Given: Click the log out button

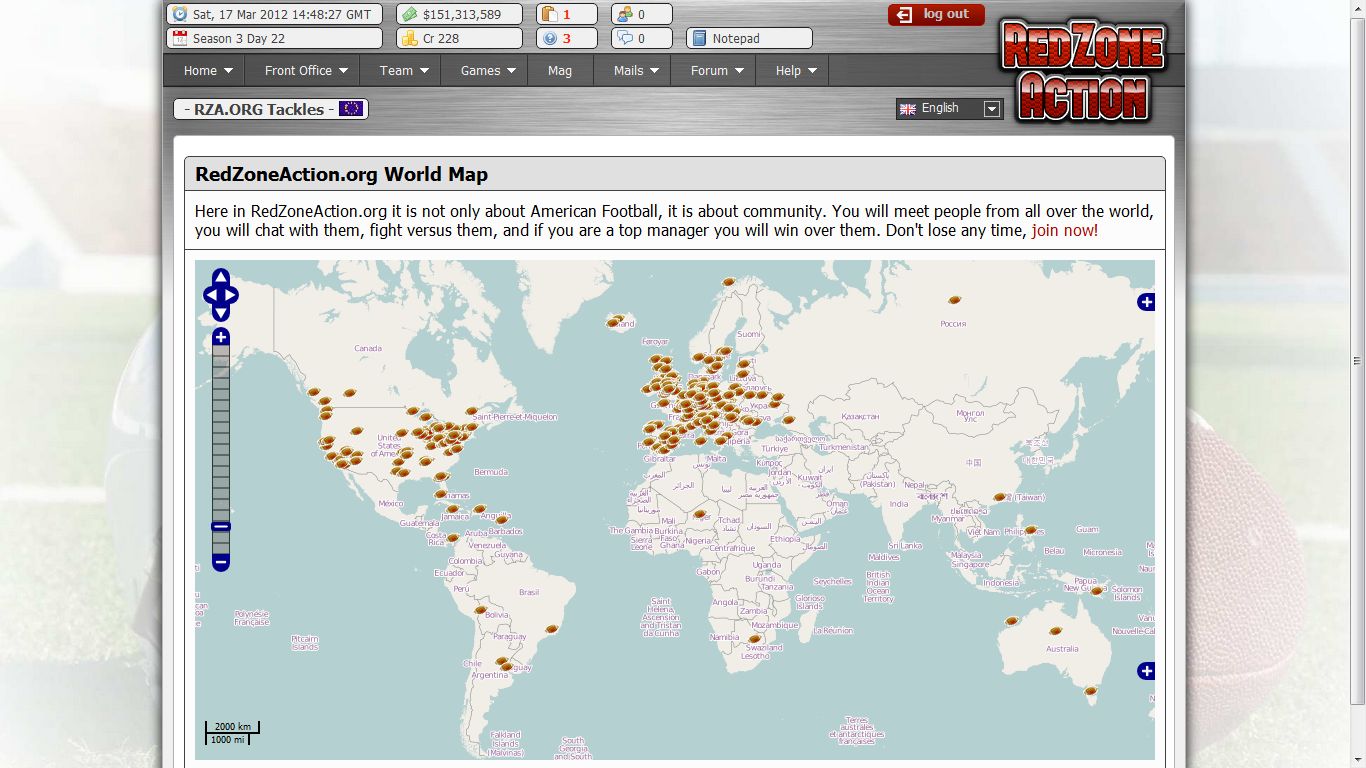Looking at the screenshot, I should tap(936, 14).
